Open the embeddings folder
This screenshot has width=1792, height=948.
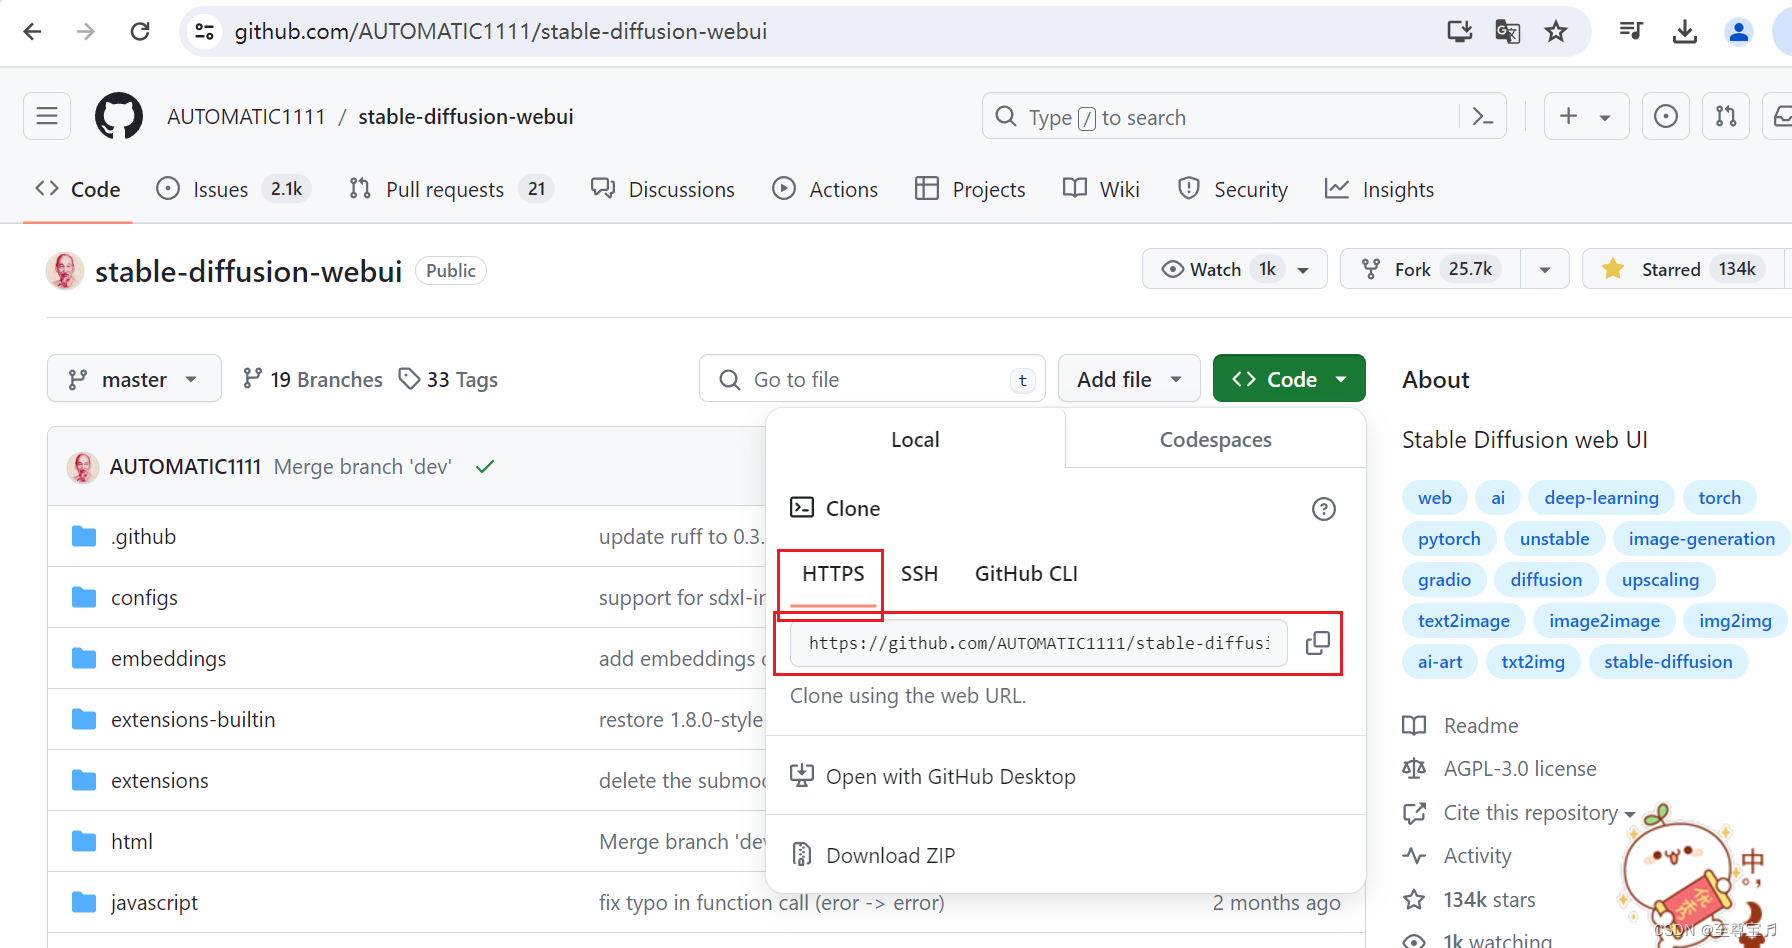pyautogui.click(x=168, y=659)
